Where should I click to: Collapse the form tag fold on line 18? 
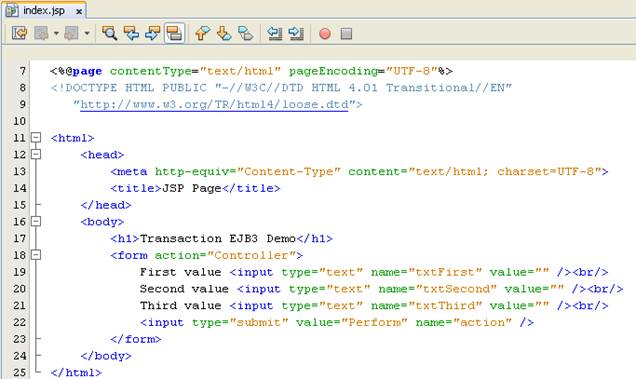tap(36, 255)
